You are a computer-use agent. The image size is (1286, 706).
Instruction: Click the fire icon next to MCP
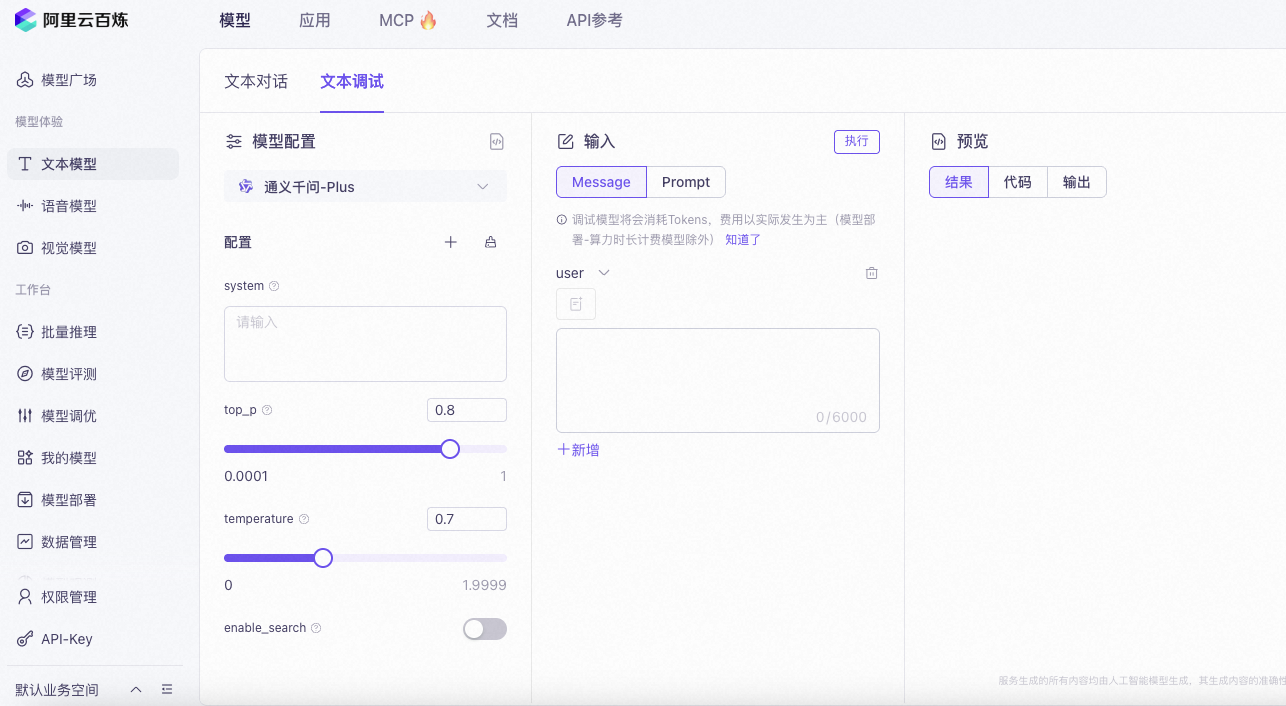(x=428, y=20)
